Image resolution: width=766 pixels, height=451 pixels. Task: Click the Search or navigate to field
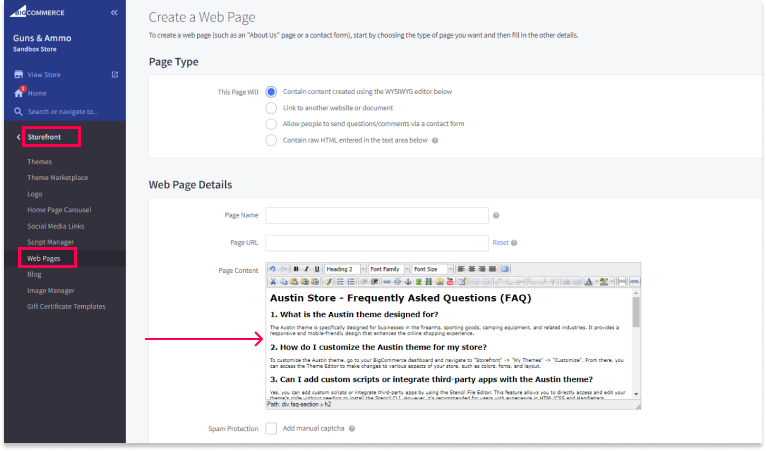point(63,112)
